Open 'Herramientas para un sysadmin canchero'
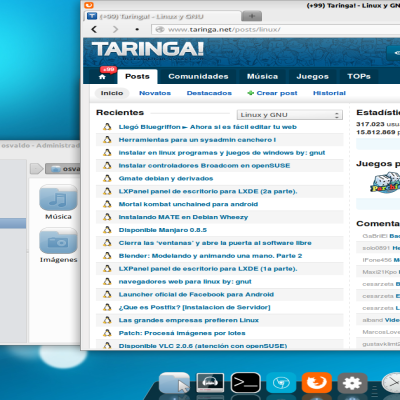Screen dimensions: 400x400 pos(197,140)
